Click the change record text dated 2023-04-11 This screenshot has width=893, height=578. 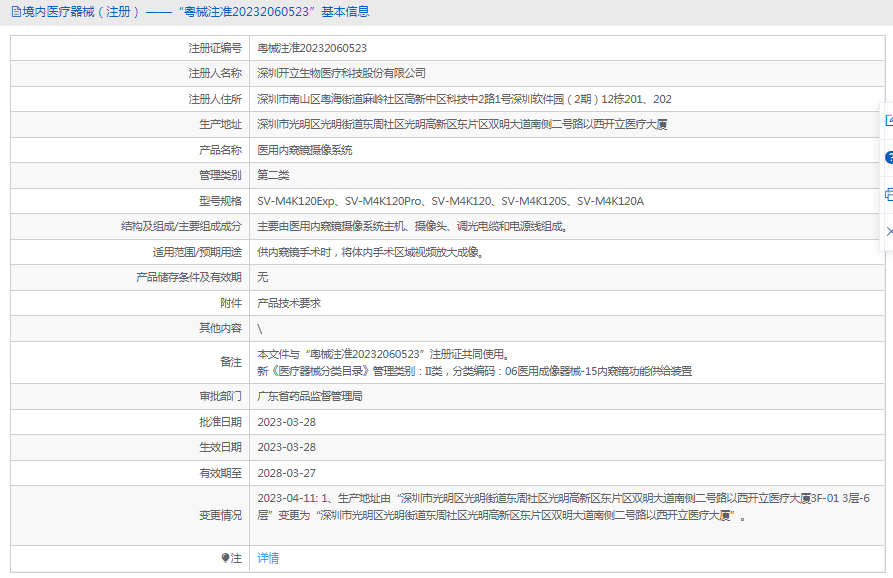(564, 507)
